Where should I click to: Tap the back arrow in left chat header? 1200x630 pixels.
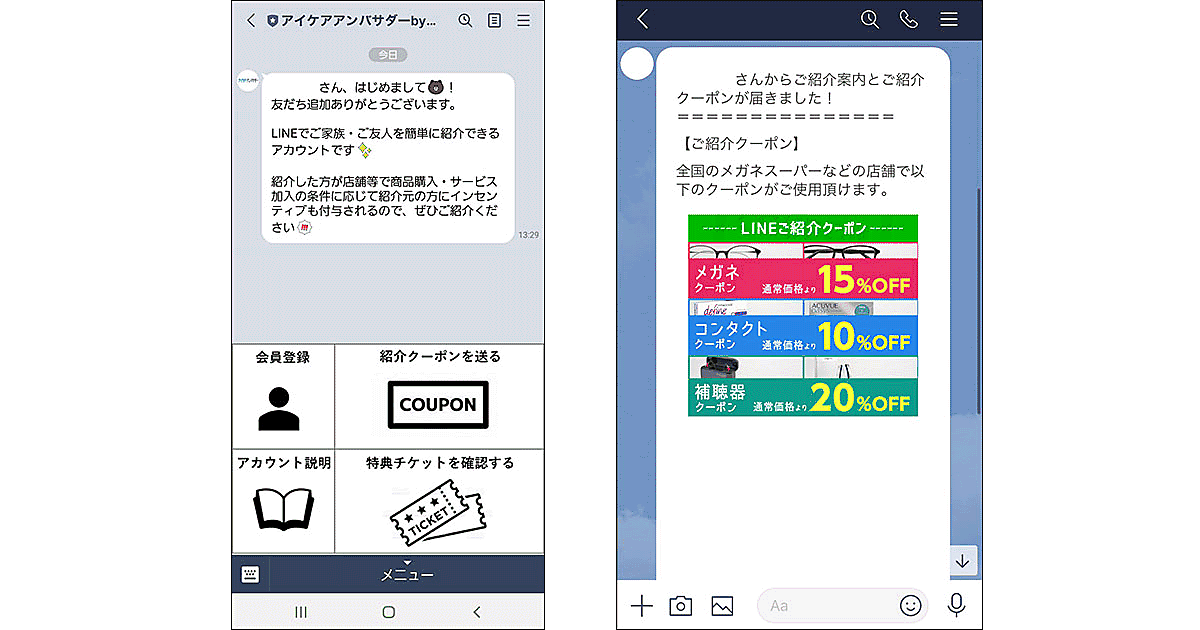250,20
